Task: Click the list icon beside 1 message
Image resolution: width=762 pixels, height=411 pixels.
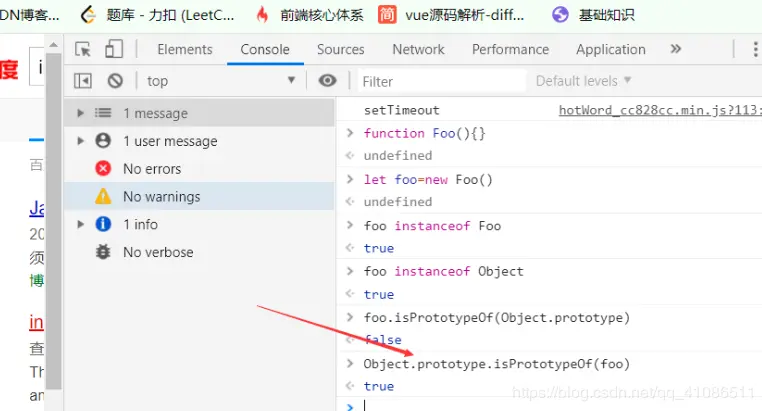Action: coord(103,113)
